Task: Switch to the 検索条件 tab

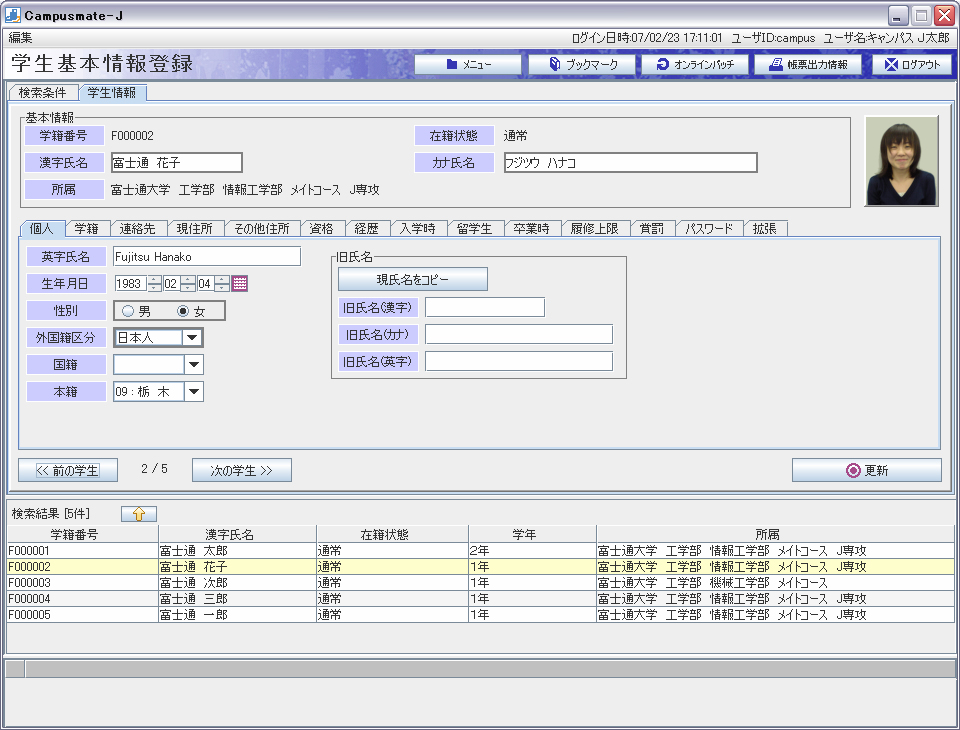Action: 43,93
